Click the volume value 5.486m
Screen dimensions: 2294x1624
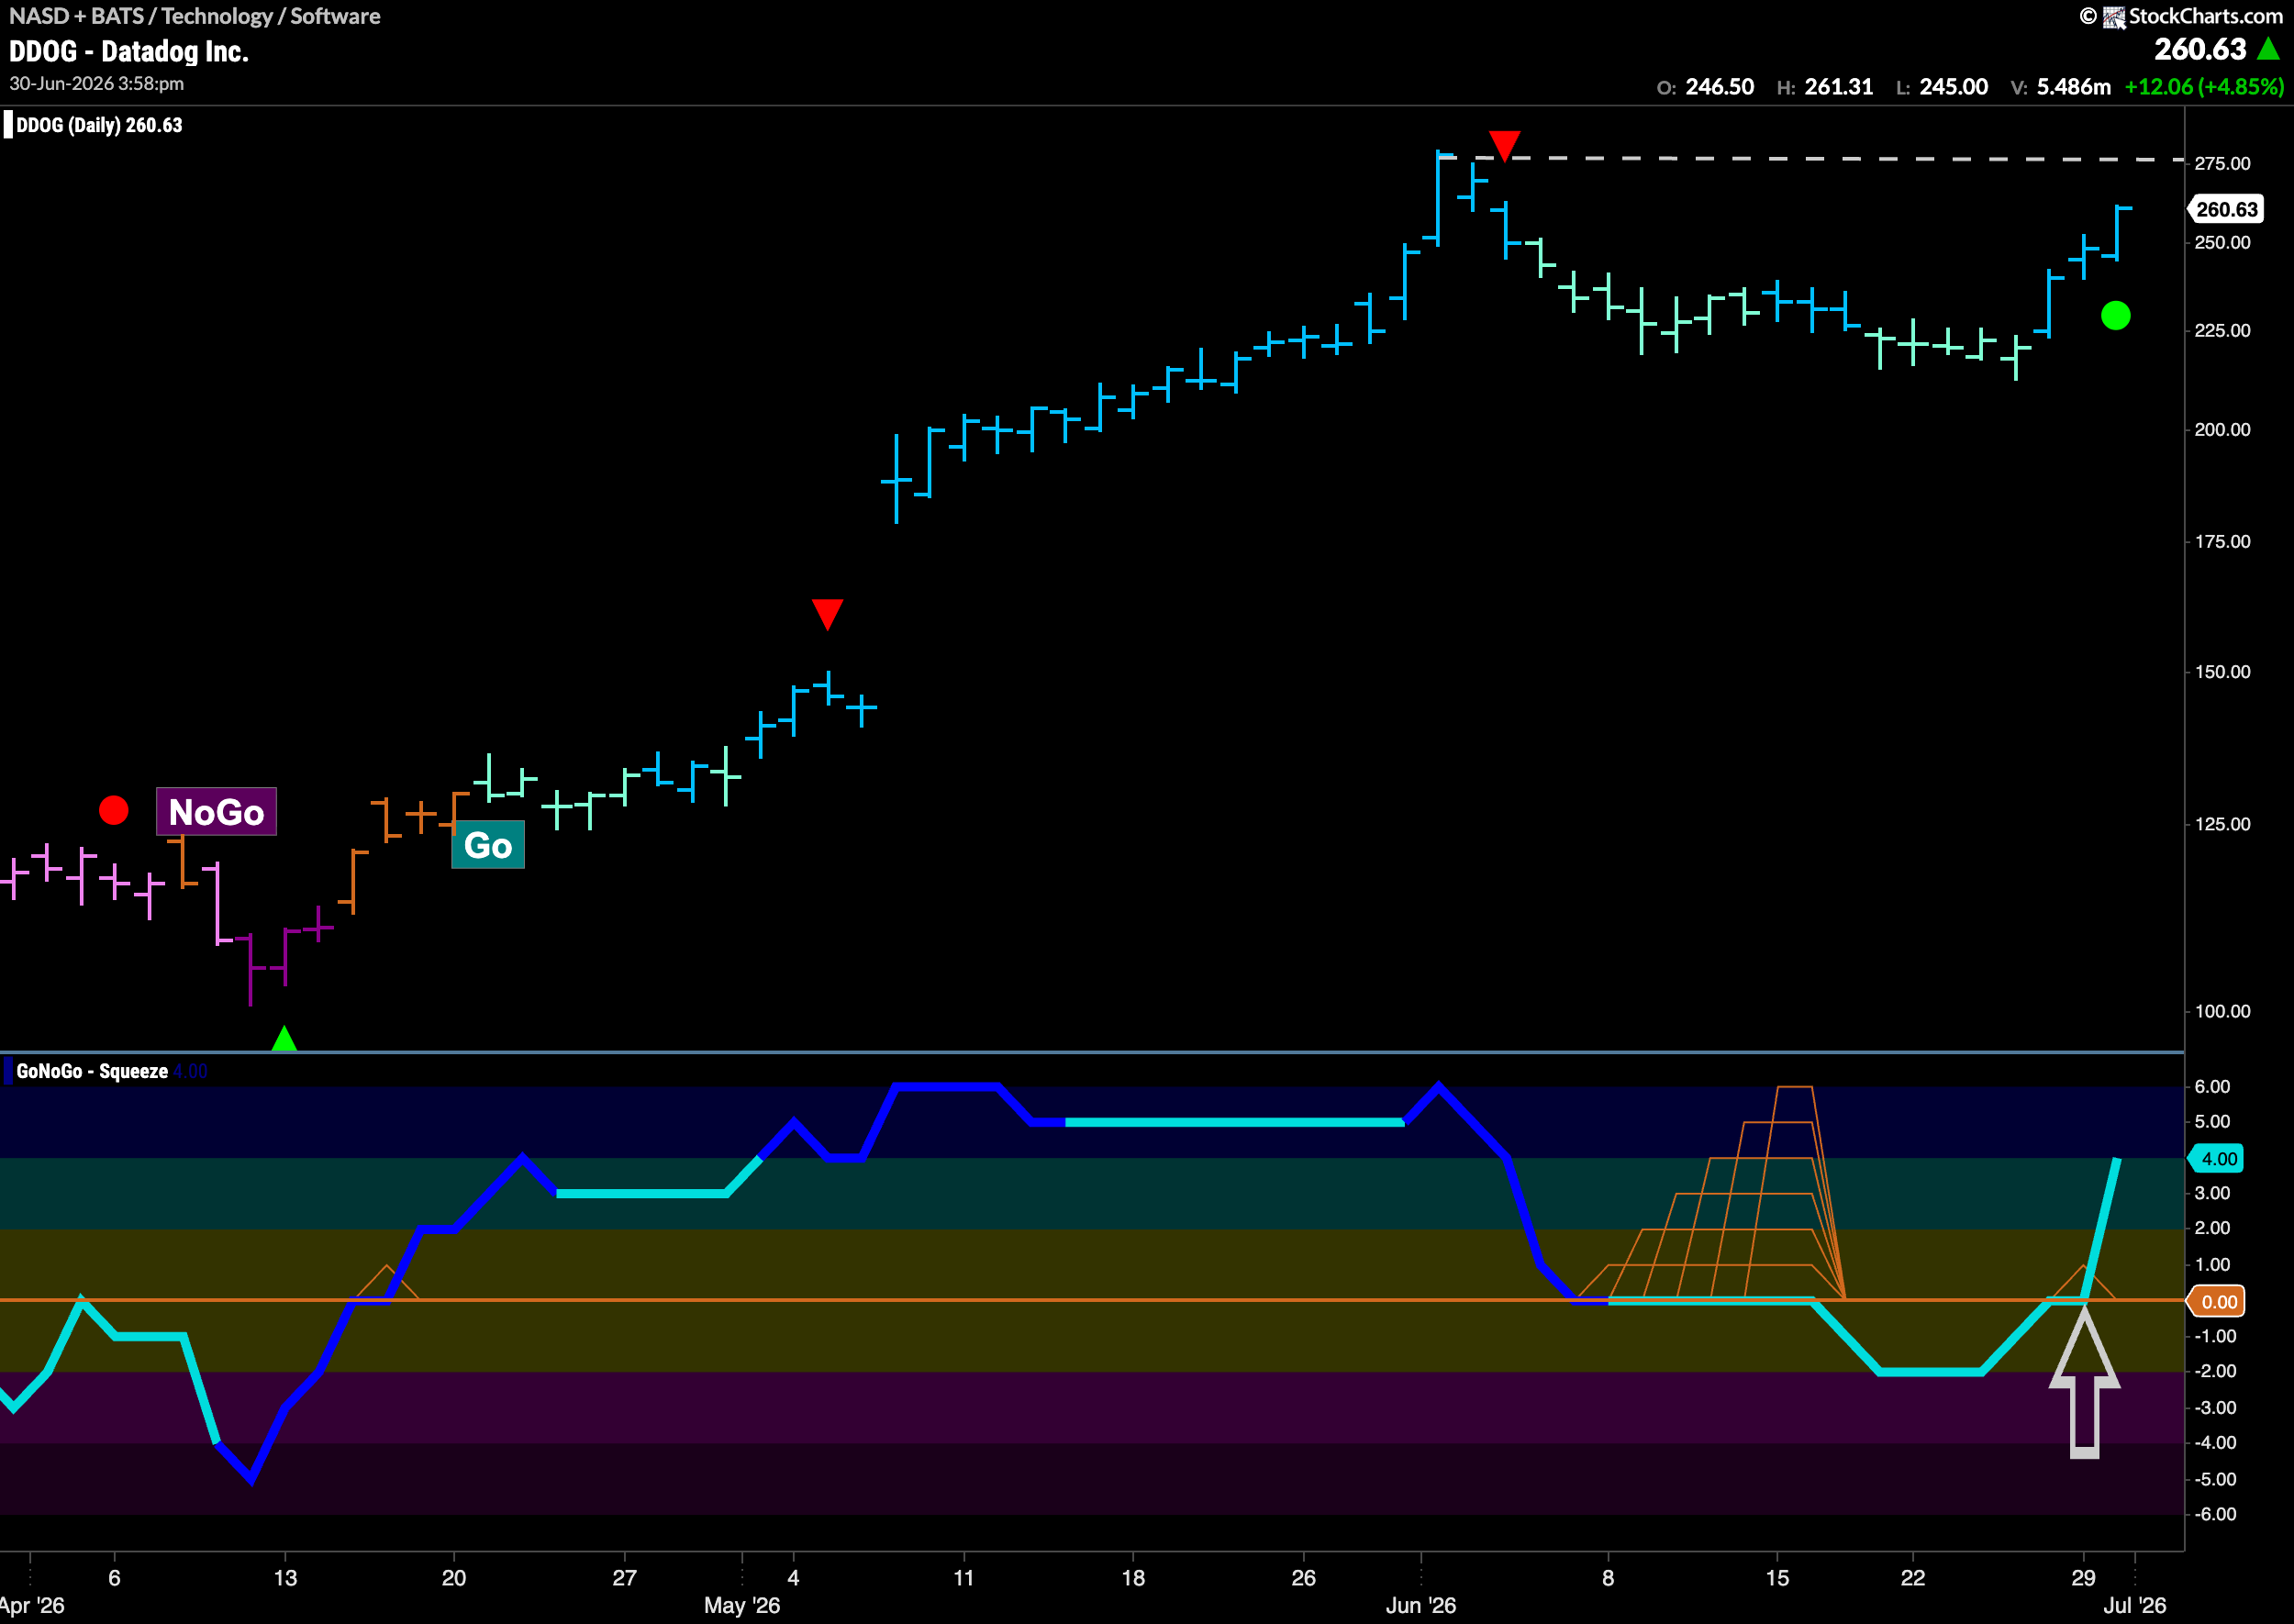click(2074, 87)
